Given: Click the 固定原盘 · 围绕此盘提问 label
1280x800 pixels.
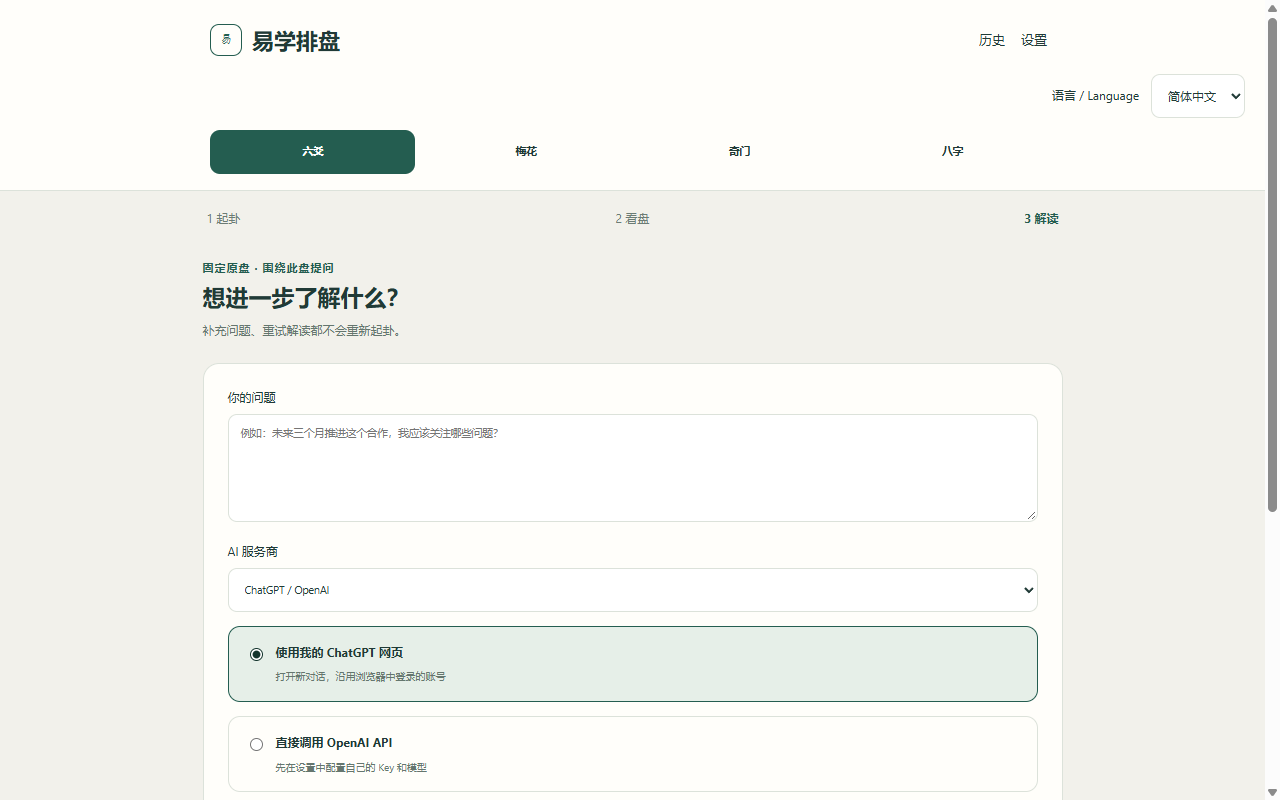Looking at the screenshot, I should [x=268, y=268].
